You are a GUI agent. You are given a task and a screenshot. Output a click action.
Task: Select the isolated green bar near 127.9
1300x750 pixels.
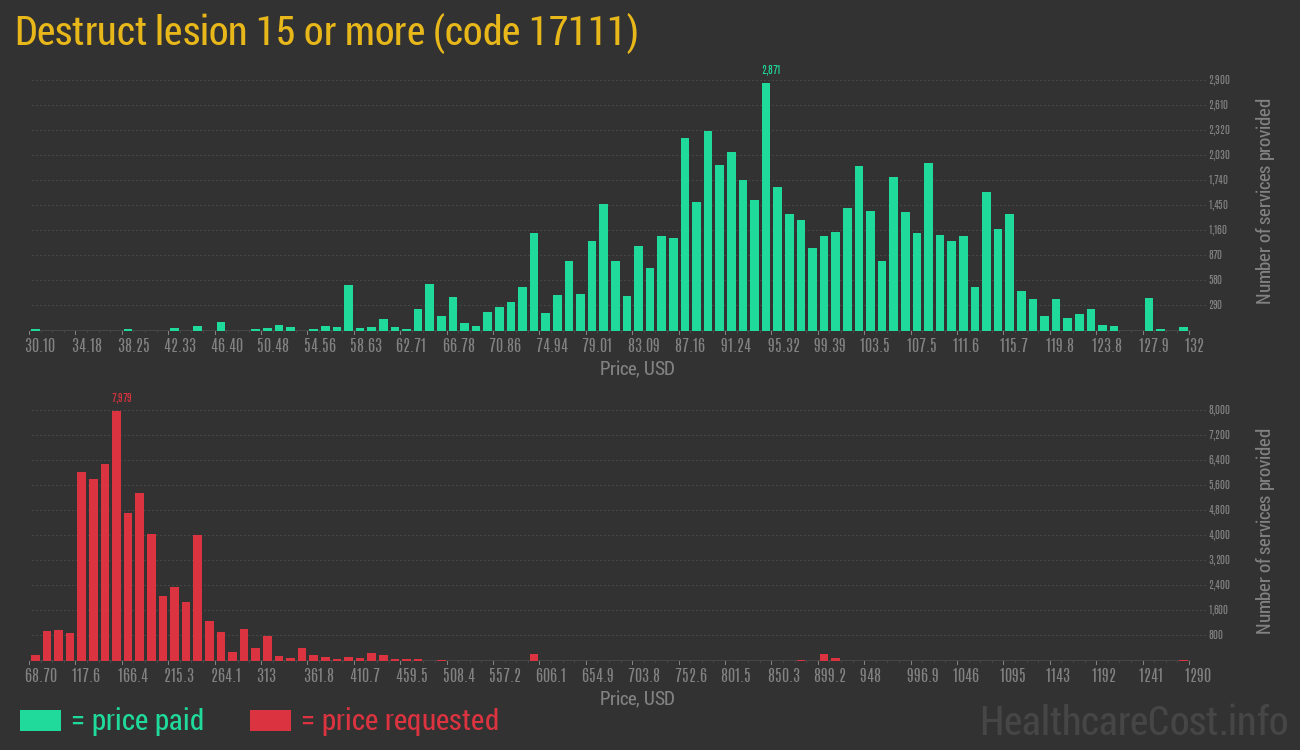click(x=1149, y=314)
